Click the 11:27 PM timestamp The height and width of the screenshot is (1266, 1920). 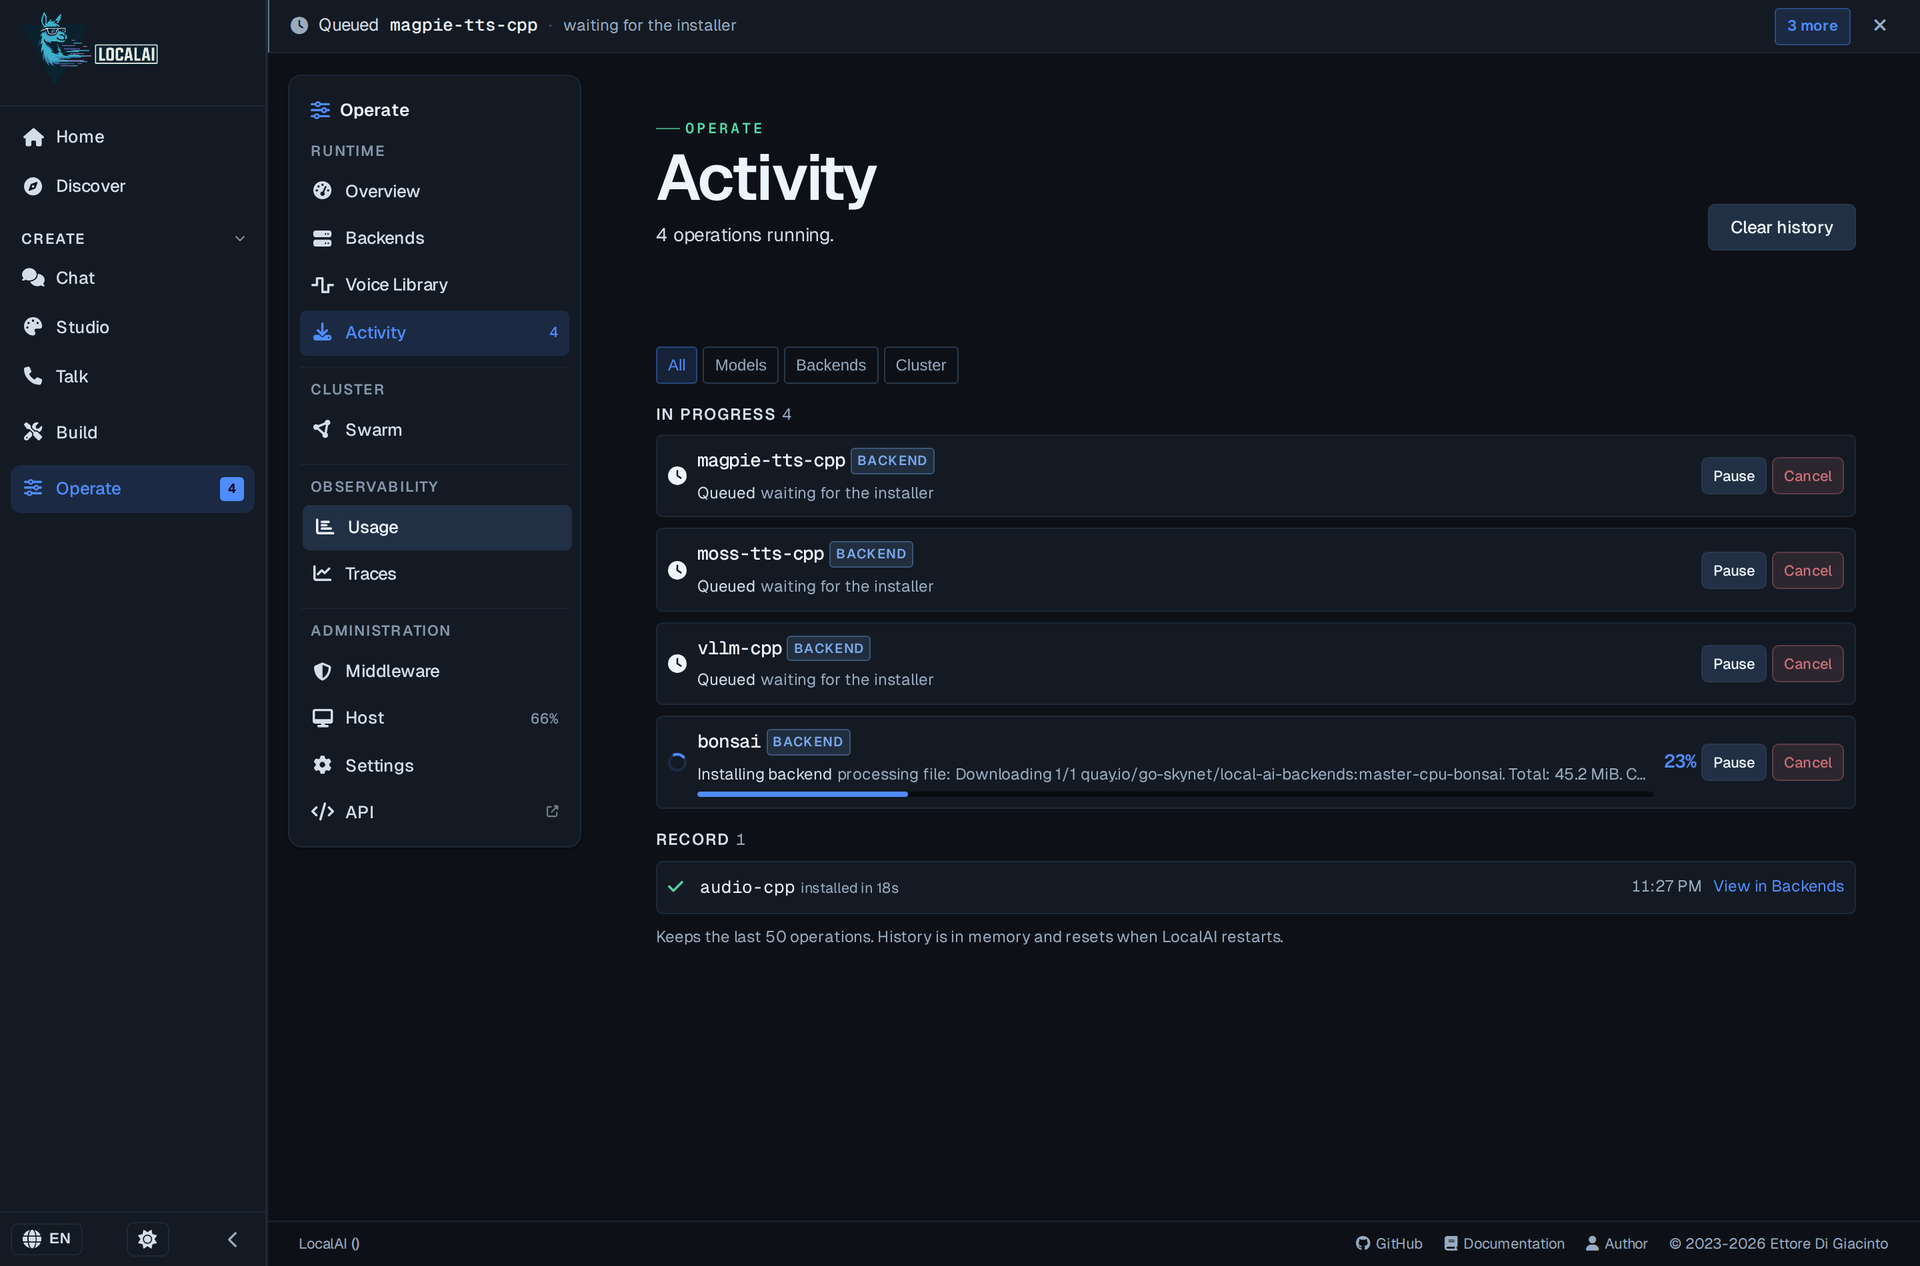(1666, 886)
